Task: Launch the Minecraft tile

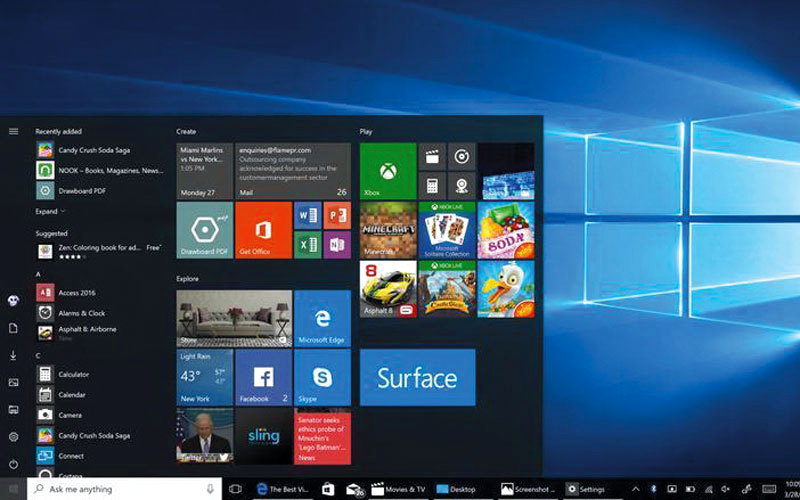Action: pos(387,230)
